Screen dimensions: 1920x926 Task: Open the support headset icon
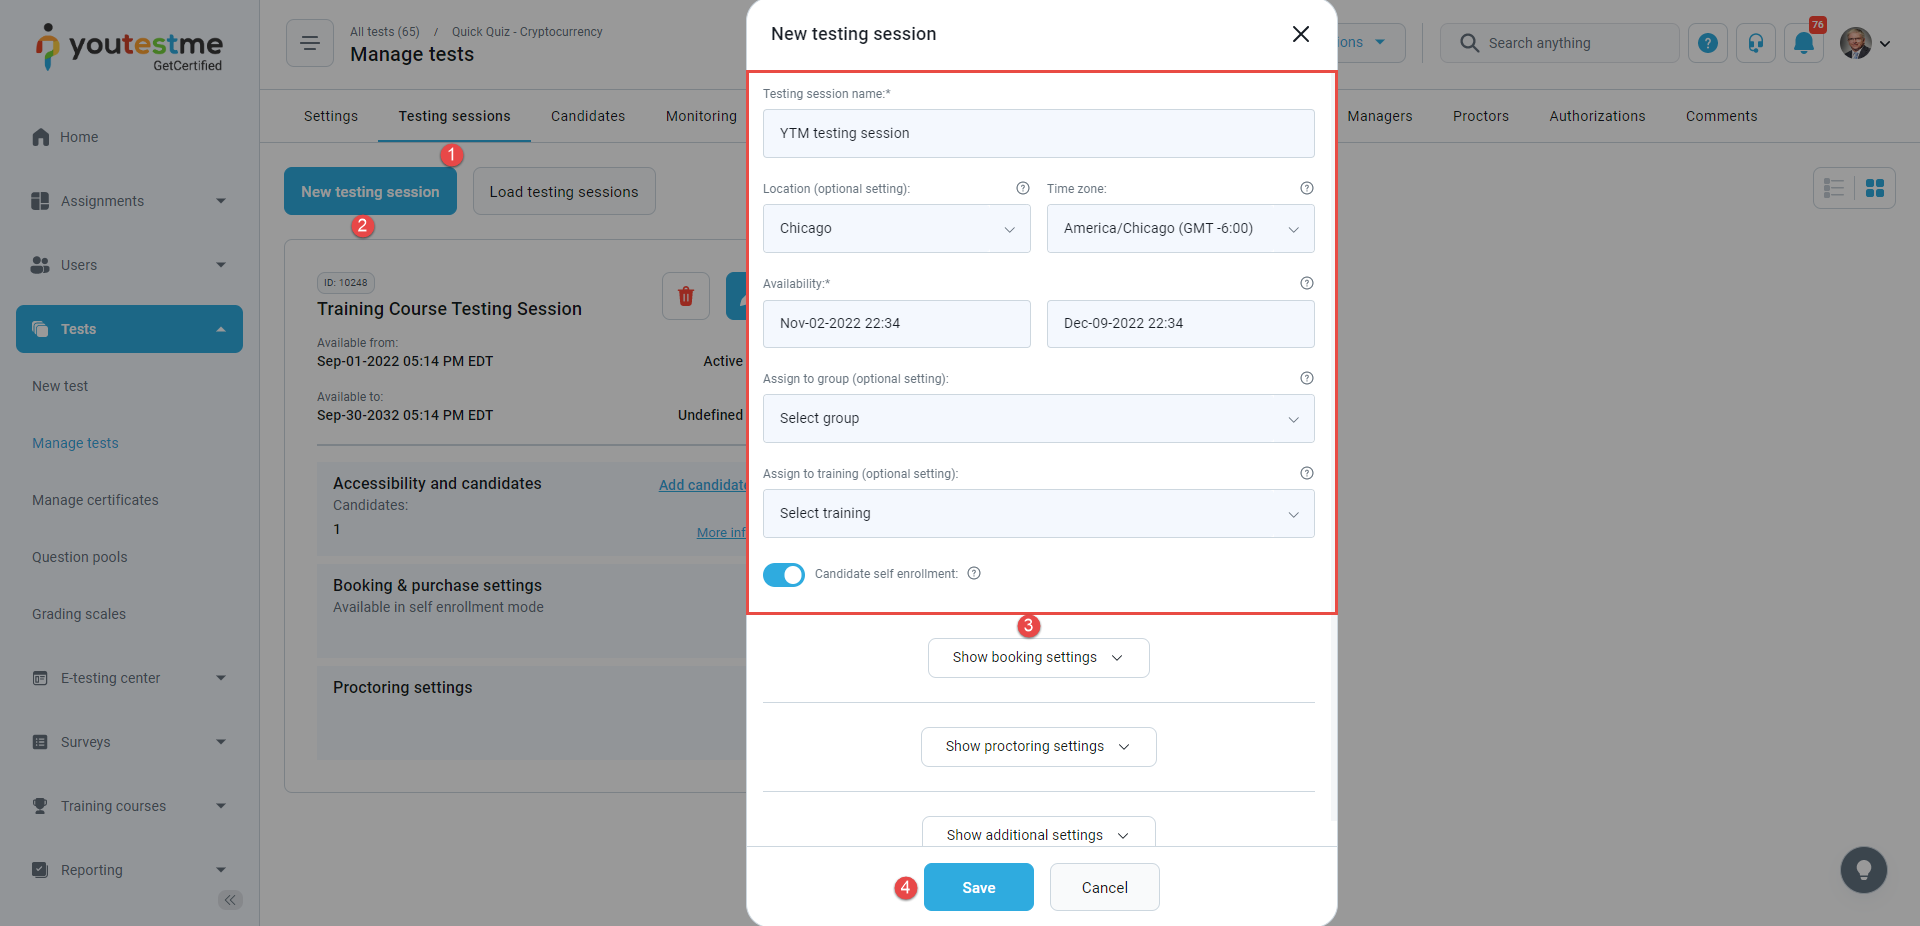click(1755, 43)
